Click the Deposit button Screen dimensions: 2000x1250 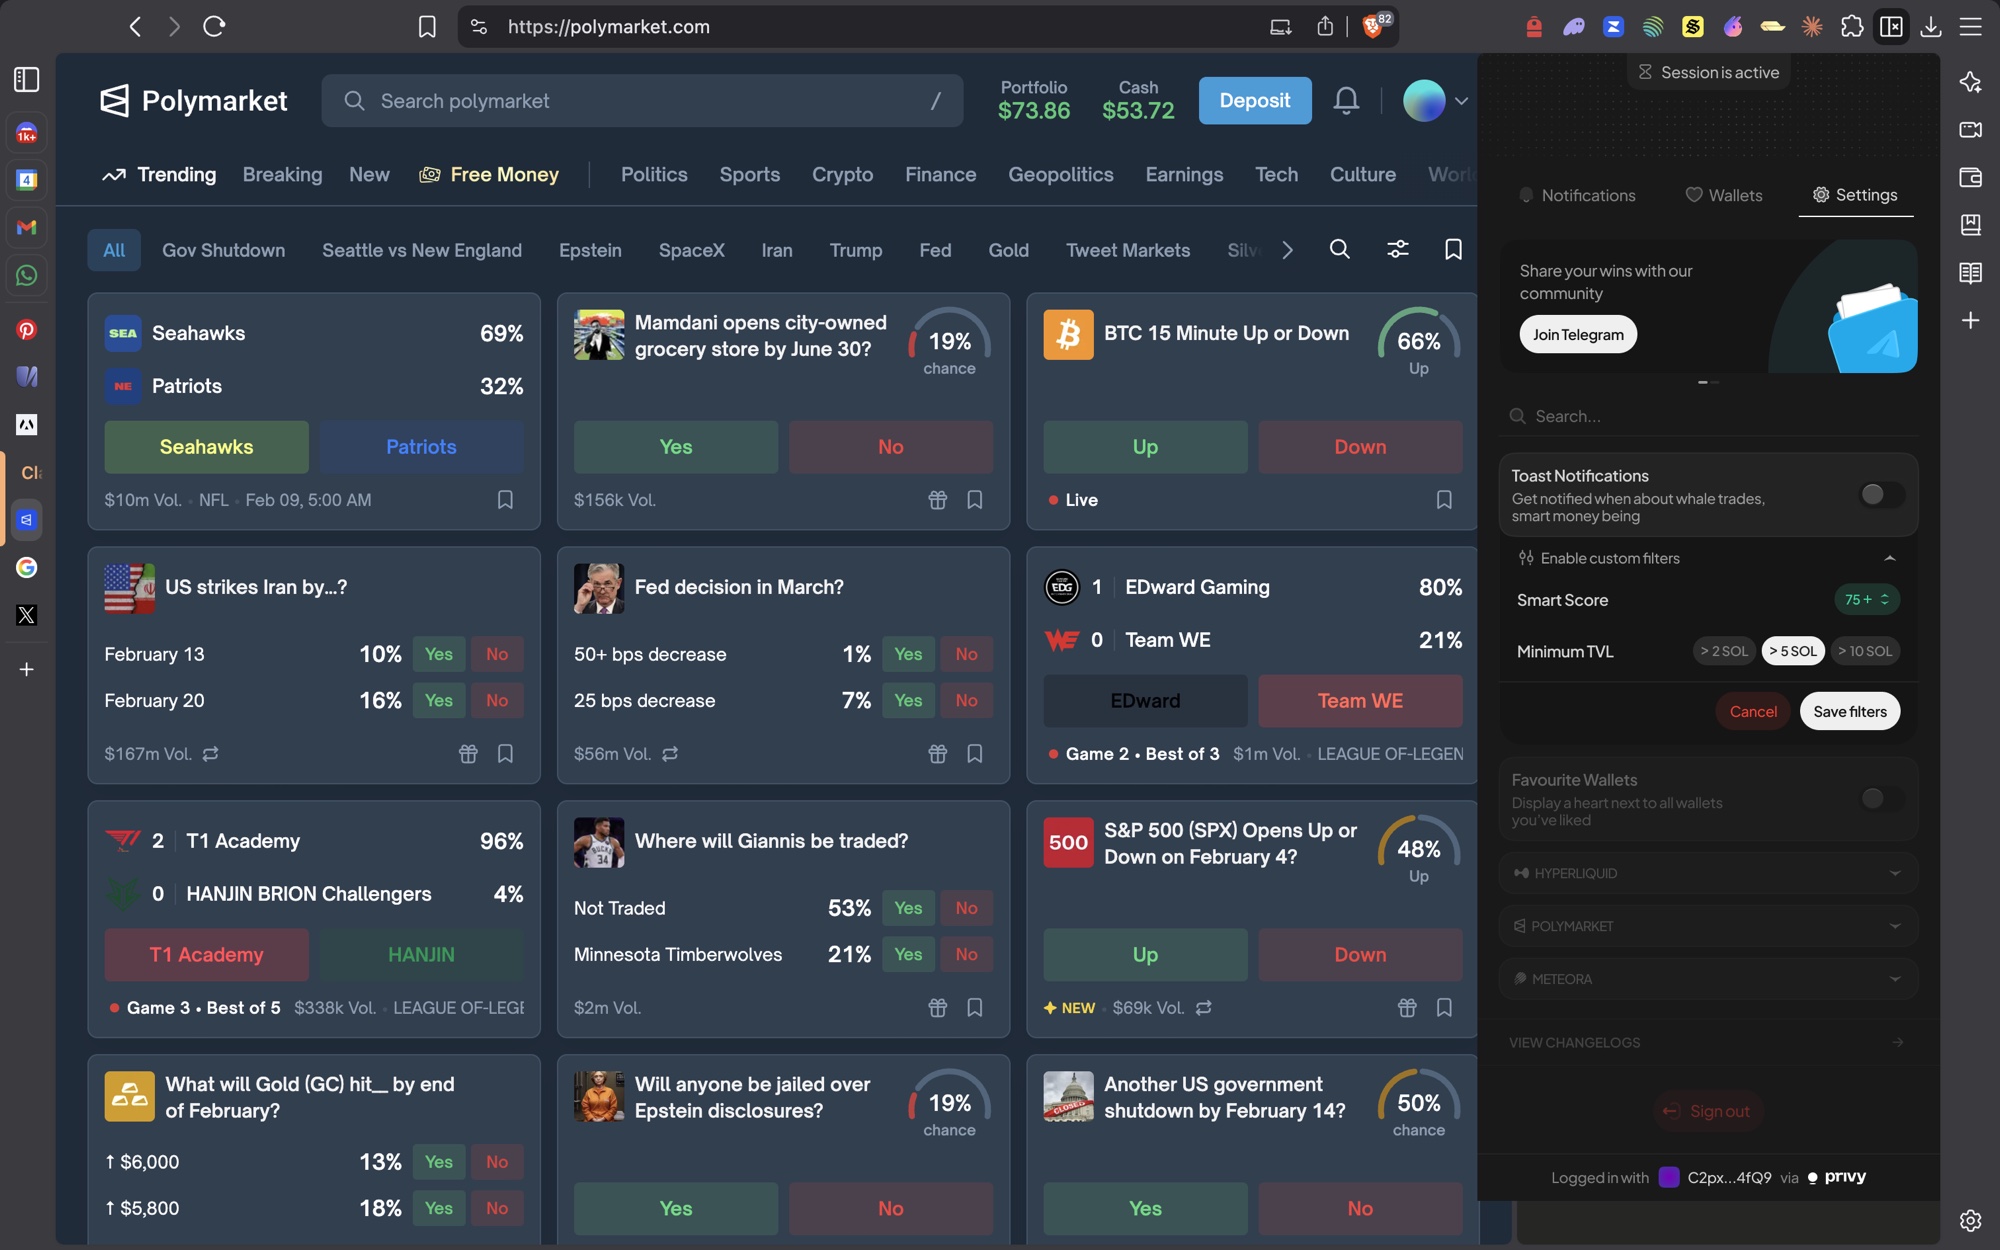coord(1255,100)
